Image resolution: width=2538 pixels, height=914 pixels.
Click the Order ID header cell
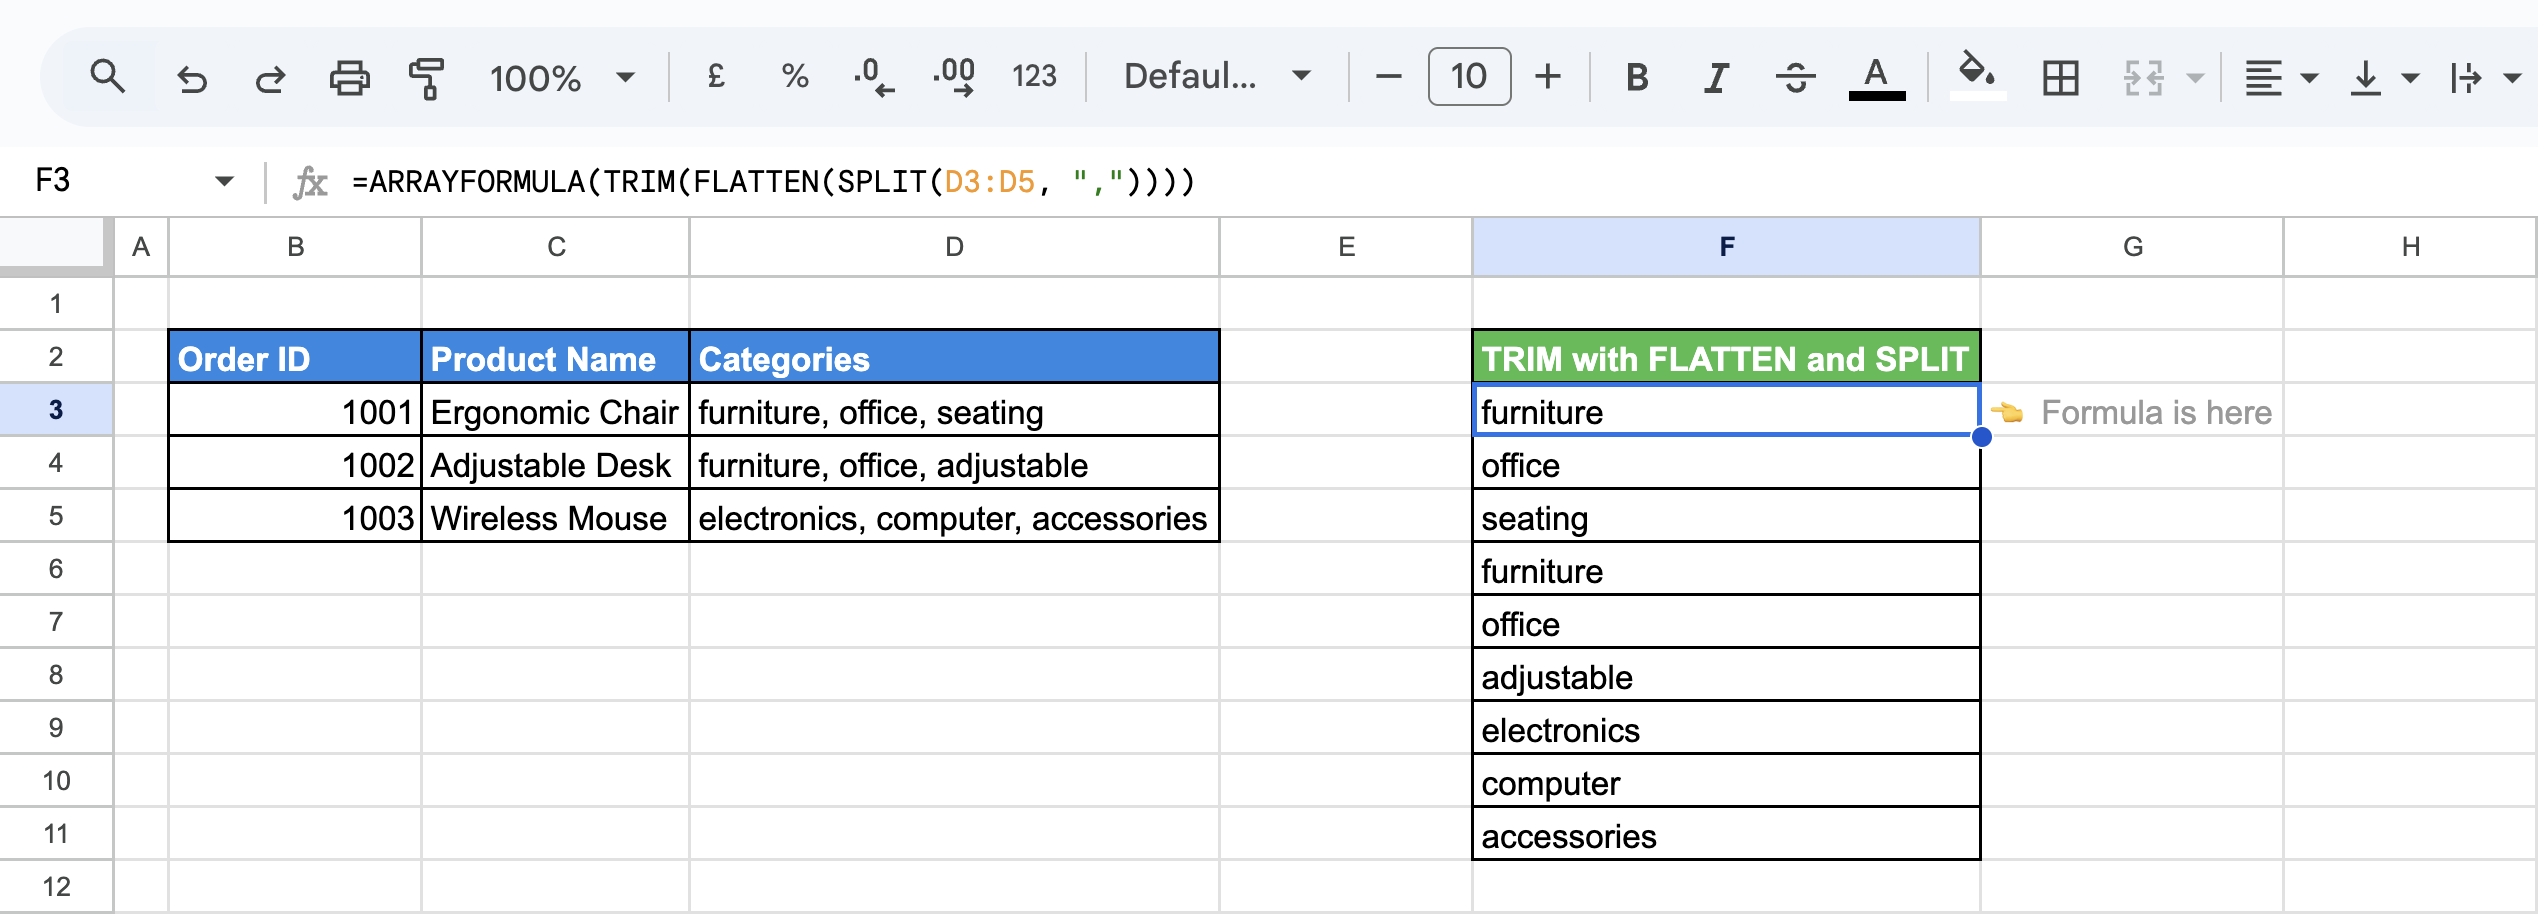[295, 357]
